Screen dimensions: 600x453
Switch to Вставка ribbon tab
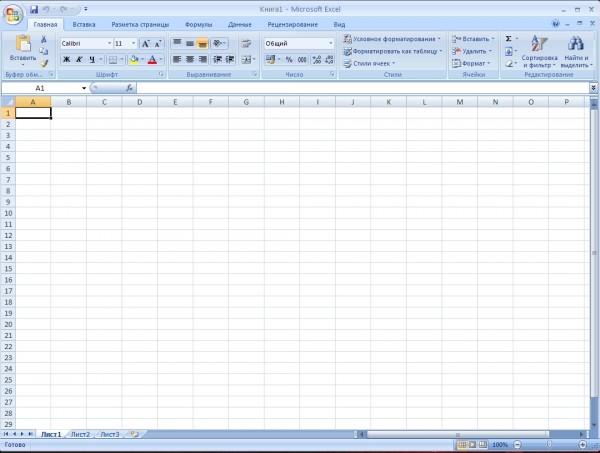(x=84, y=24)
